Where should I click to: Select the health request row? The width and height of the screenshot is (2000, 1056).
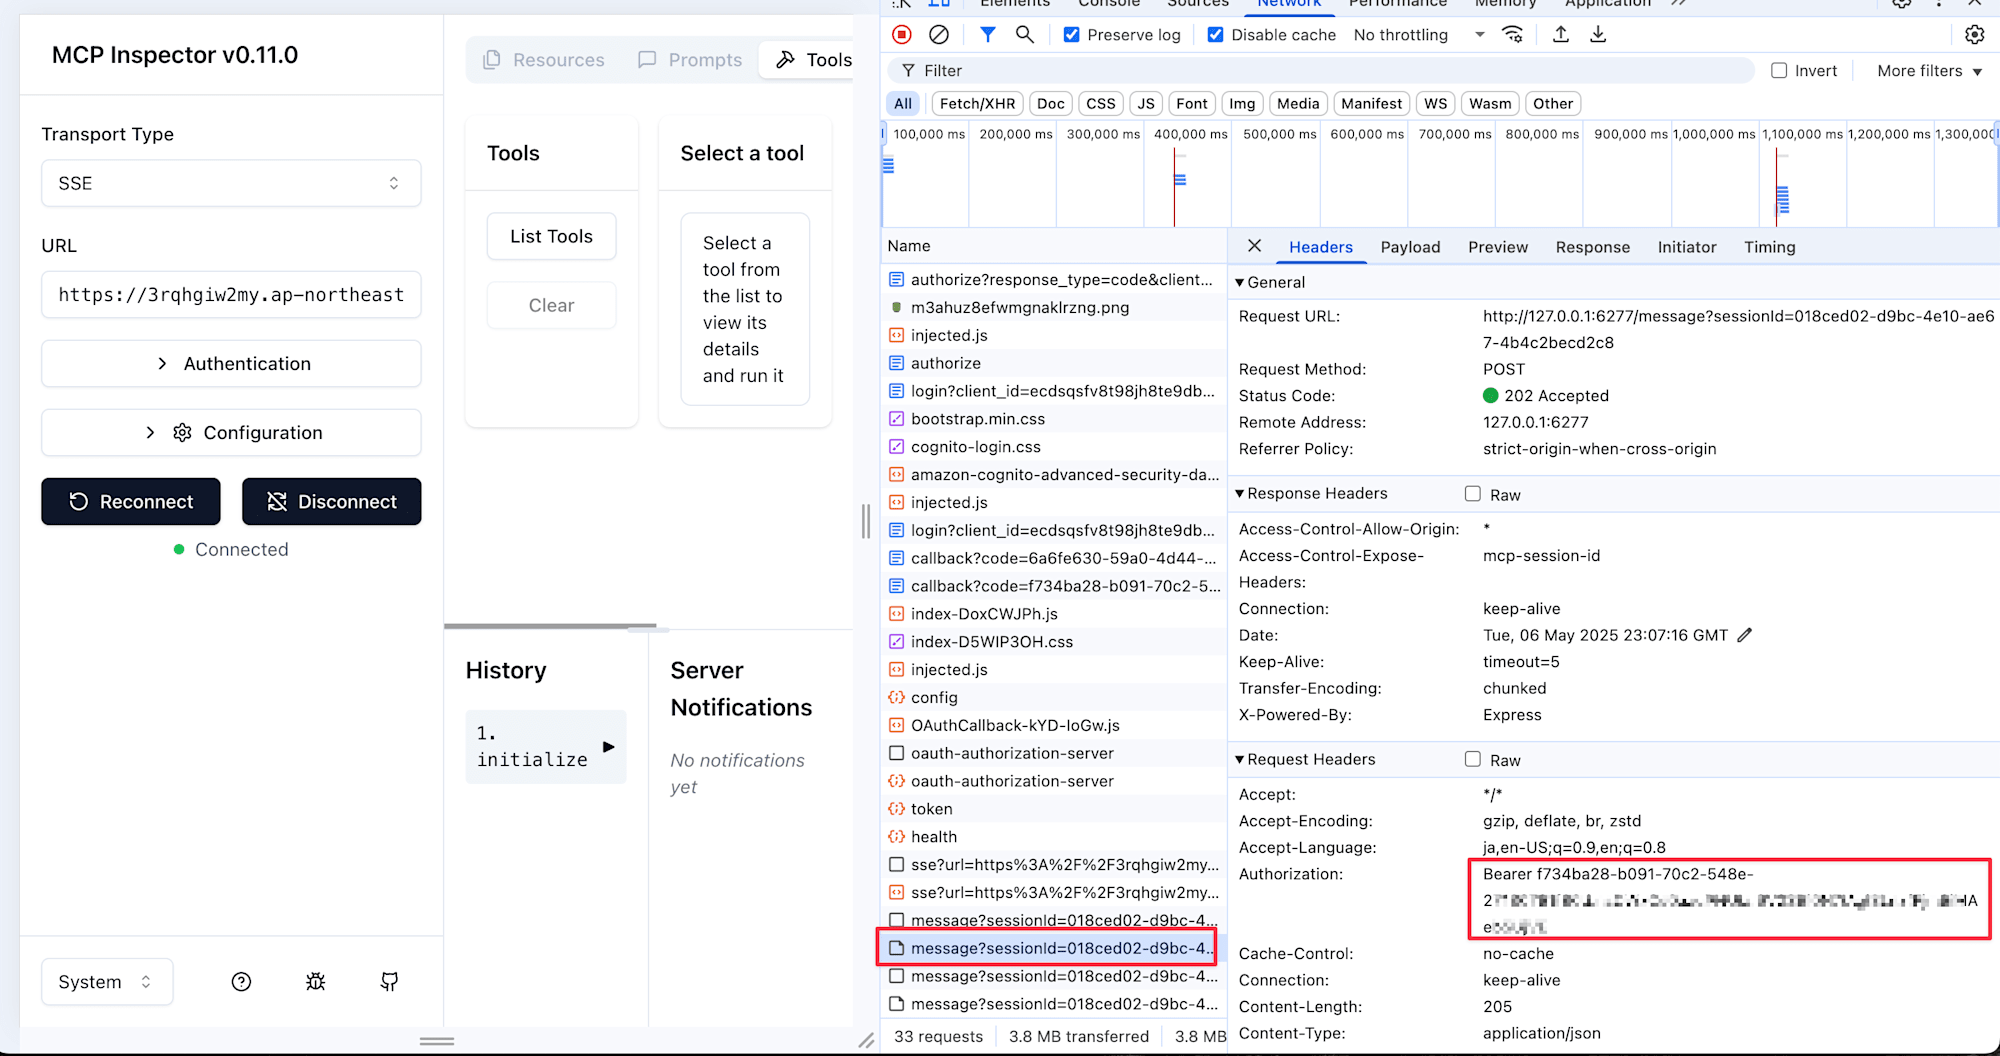coord(1053,837)
